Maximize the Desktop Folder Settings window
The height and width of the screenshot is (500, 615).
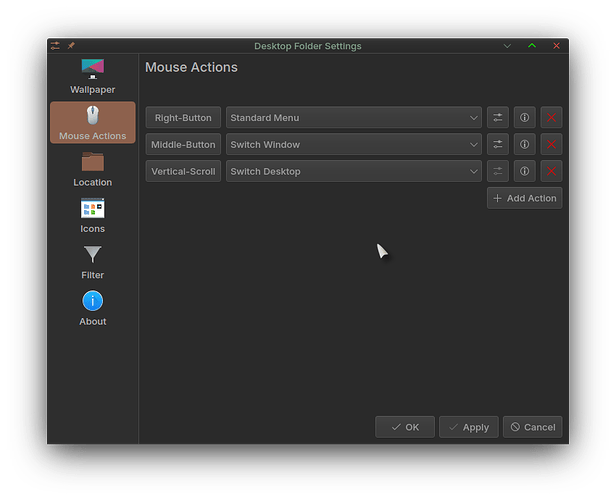click(532, 46)
